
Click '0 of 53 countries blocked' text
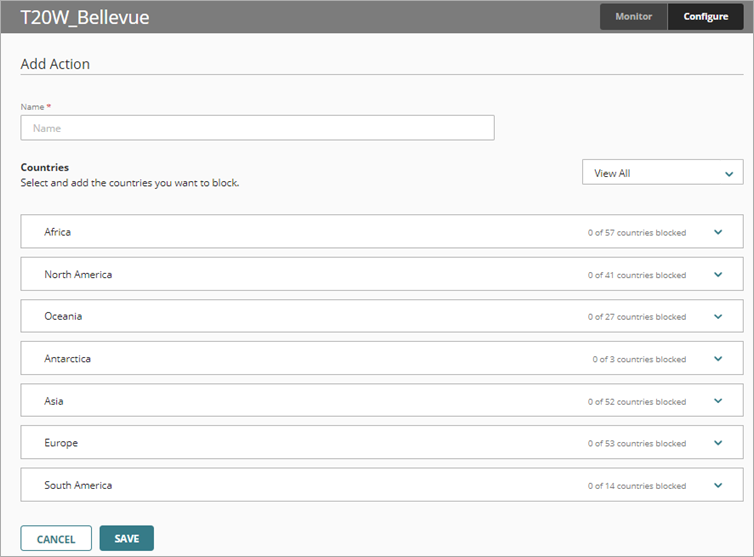637,443
